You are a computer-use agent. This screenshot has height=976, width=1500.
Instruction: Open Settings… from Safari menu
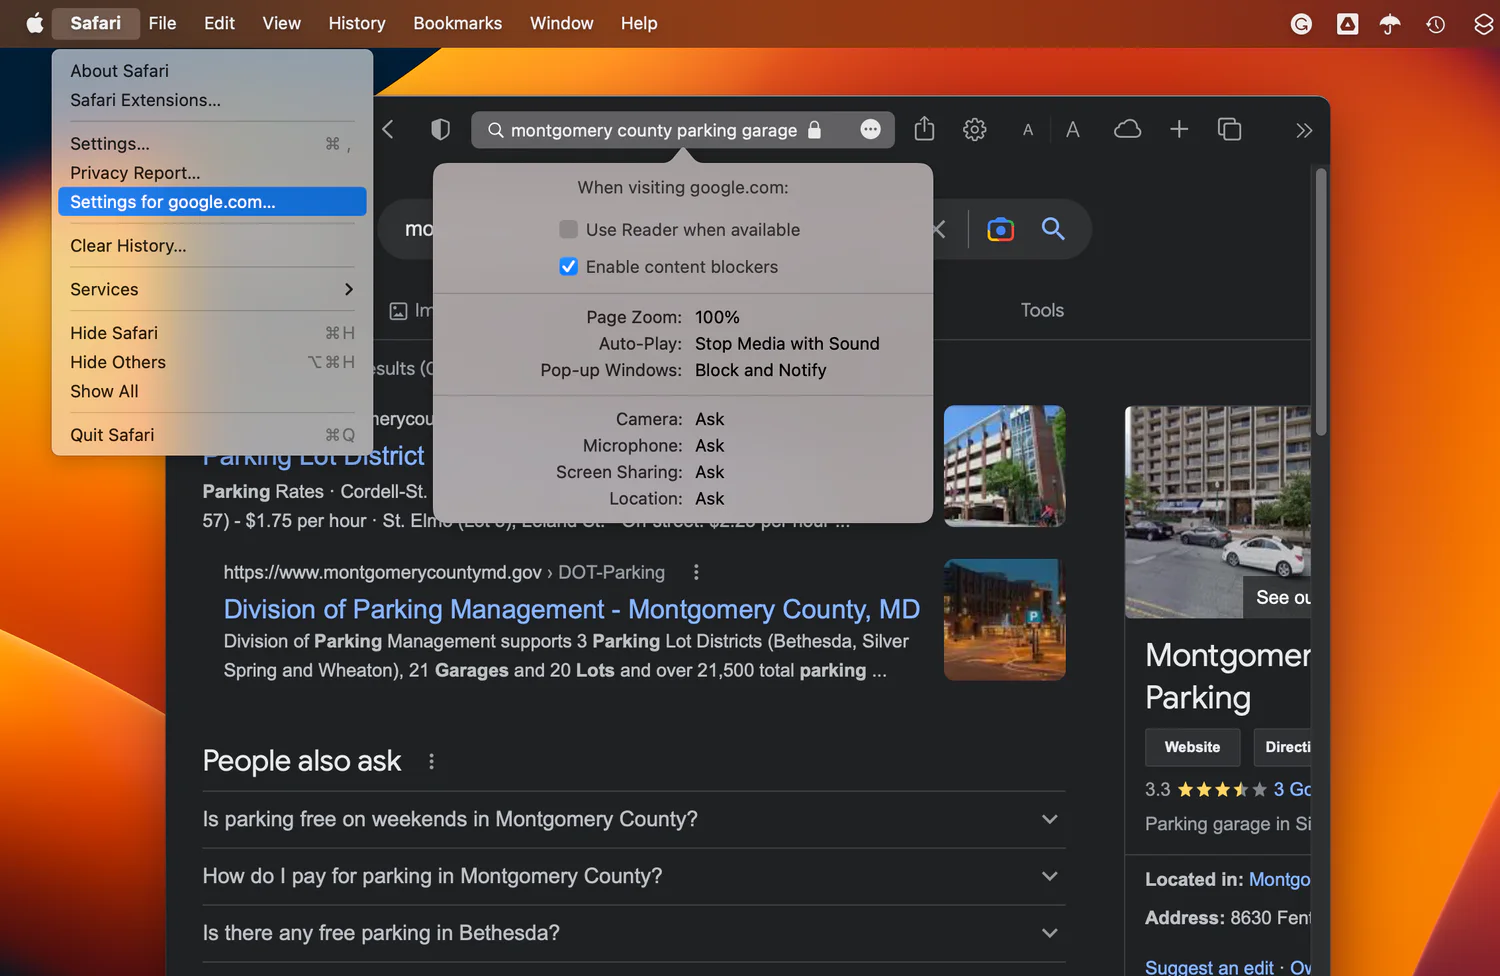pos(212,144)
